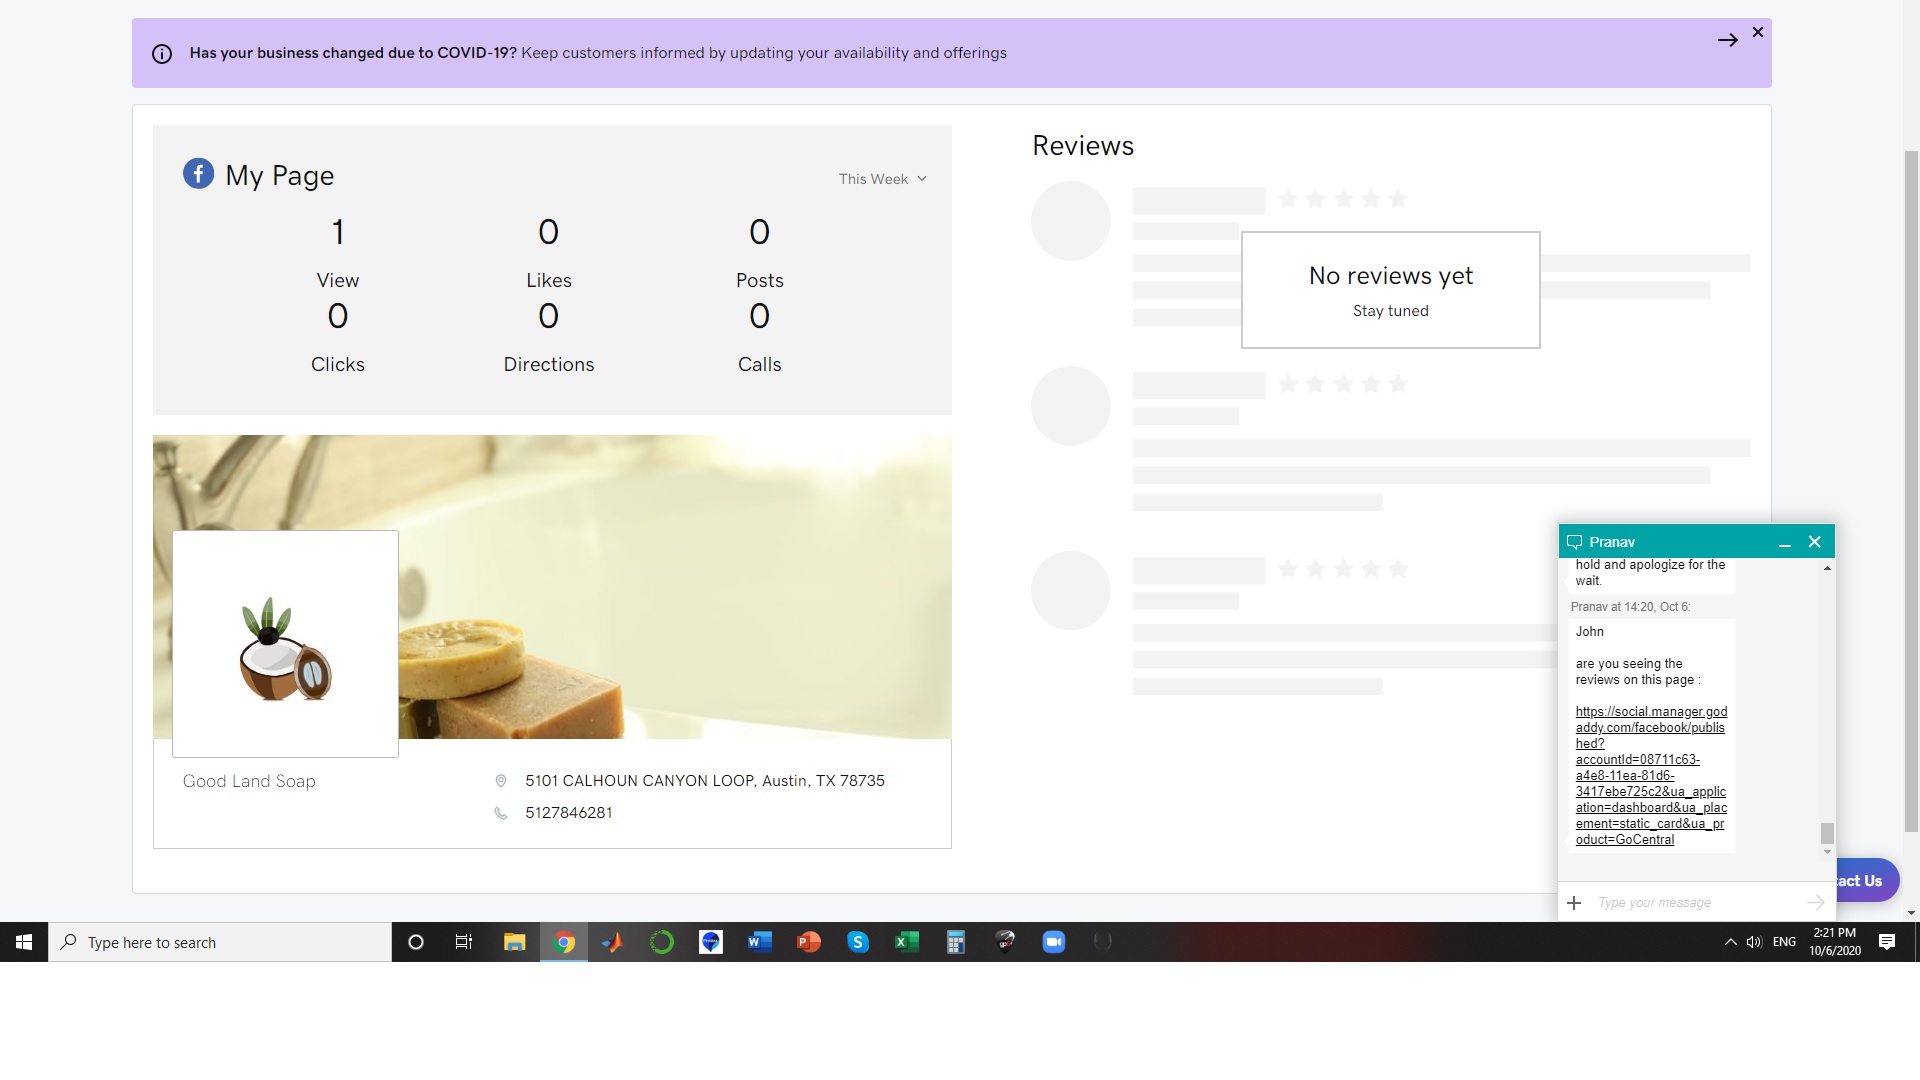This screenshot has width=1920, height=1080.
Task: Open the taskbar clock and date
Action: click(x=1835, y=942)
